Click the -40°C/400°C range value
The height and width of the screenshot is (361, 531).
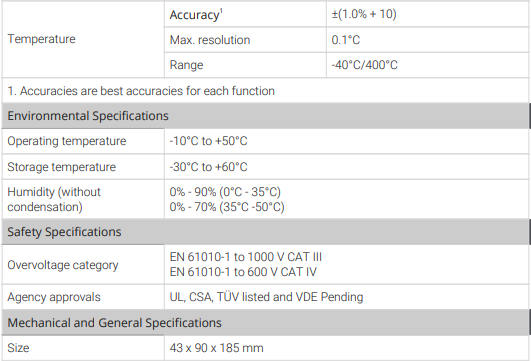(364, 65)
